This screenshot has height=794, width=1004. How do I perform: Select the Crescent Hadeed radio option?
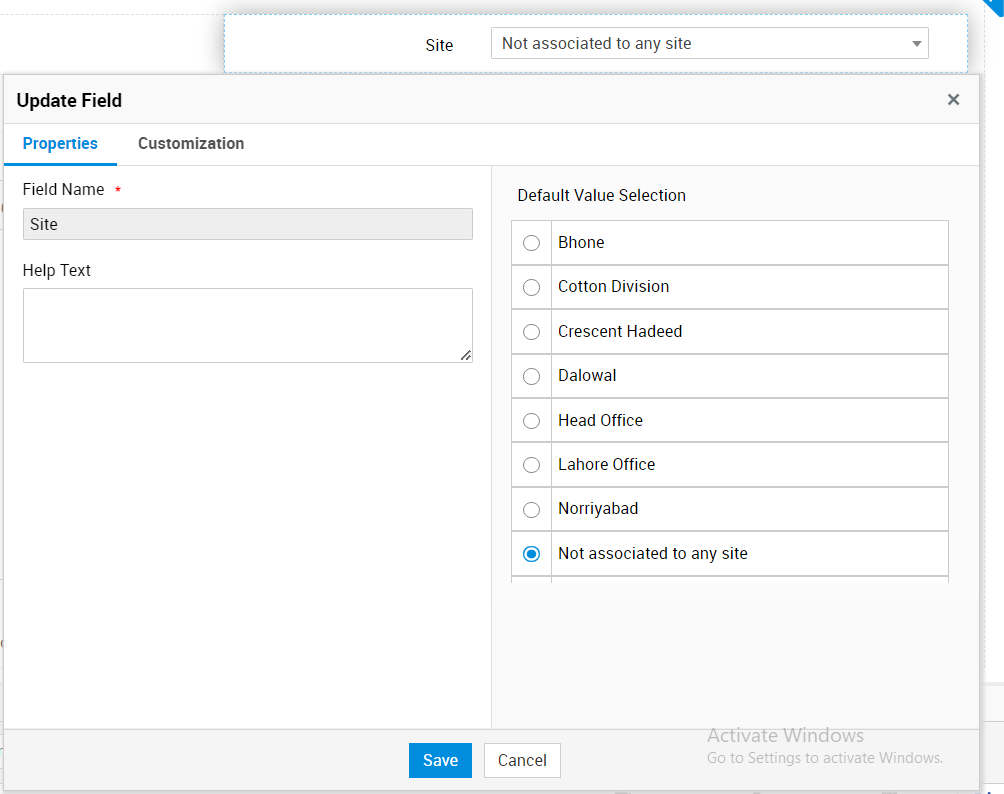(x=532, y=332)
